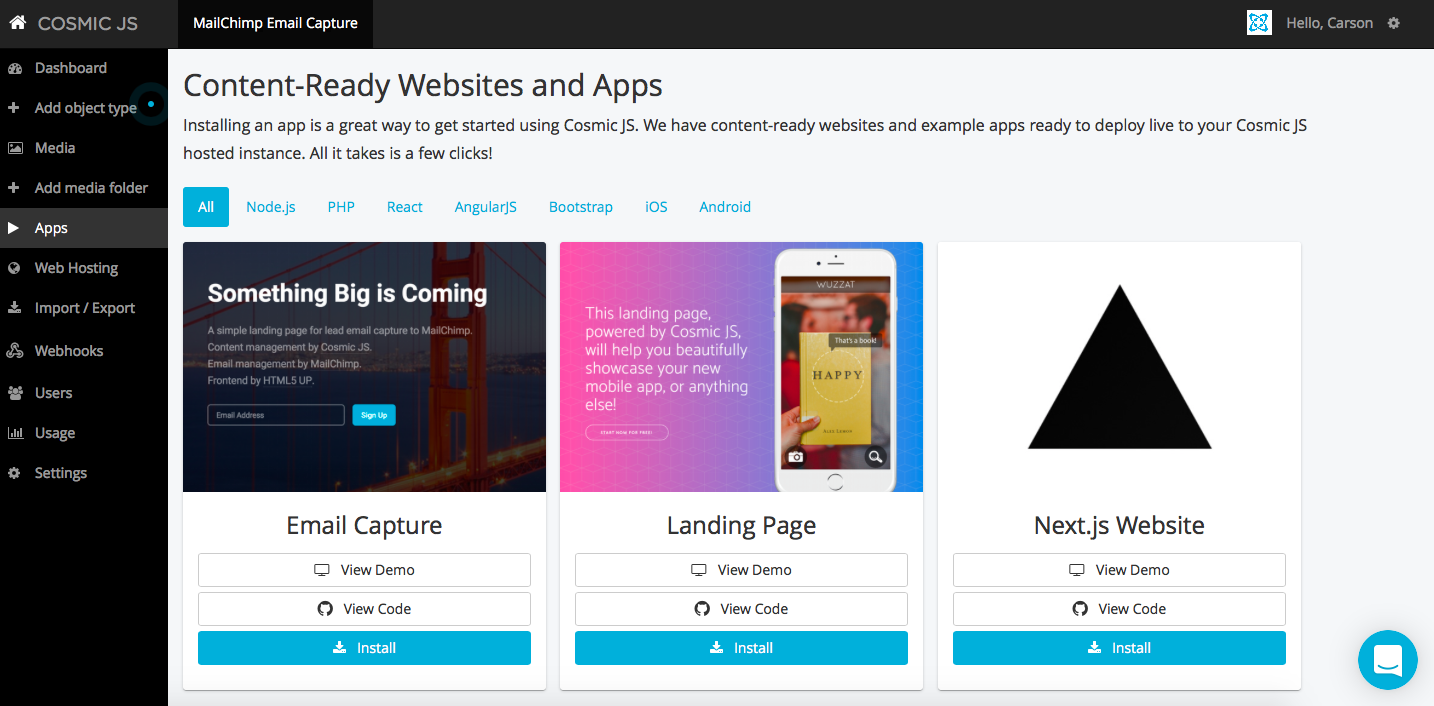1434x706 pixels.
Task: Select the All filter tab
Action: tap(206, 207)
